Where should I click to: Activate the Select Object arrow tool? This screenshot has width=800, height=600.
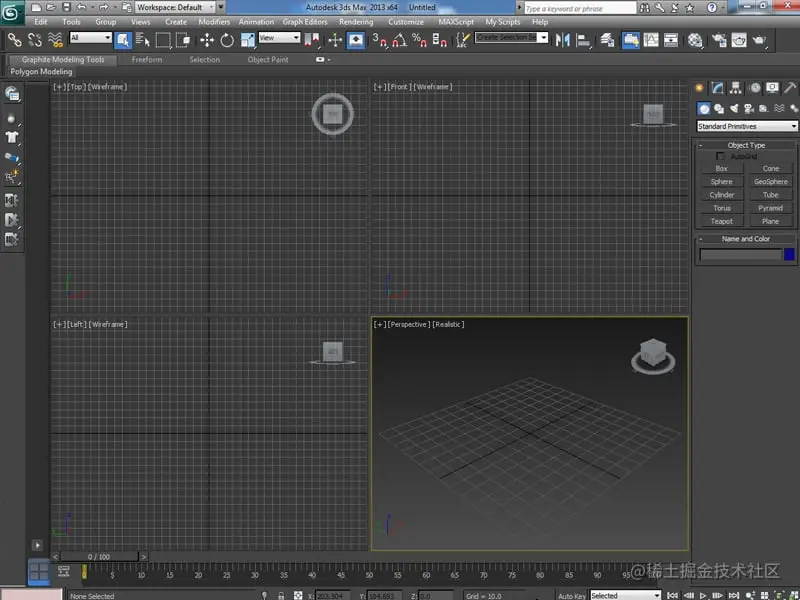(122, 41)
